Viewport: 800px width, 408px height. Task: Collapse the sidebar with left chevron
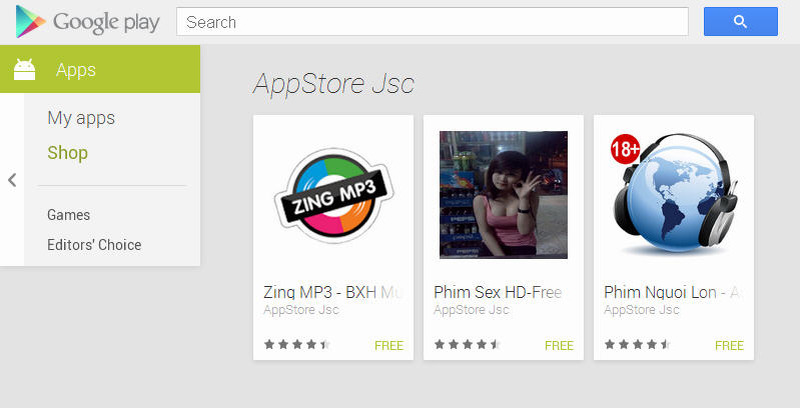pos(12,180)
